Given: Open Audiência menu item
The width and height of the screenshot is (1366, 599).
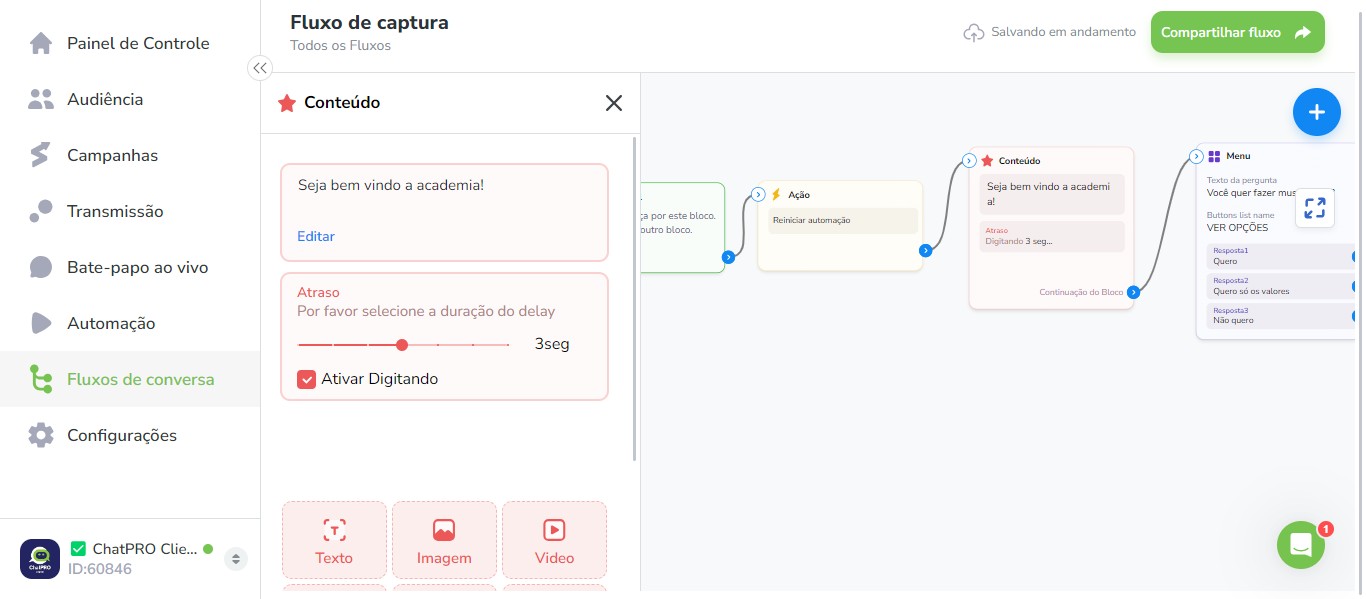Looking at the screenshot, I should (x=130, y=99).
